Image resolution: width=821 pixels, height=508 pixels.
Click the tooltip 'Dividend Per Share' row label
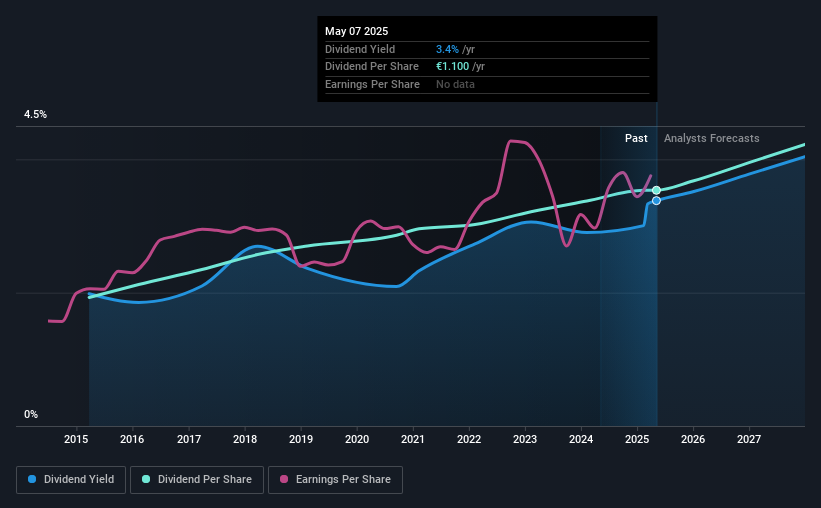pos(372,67)
